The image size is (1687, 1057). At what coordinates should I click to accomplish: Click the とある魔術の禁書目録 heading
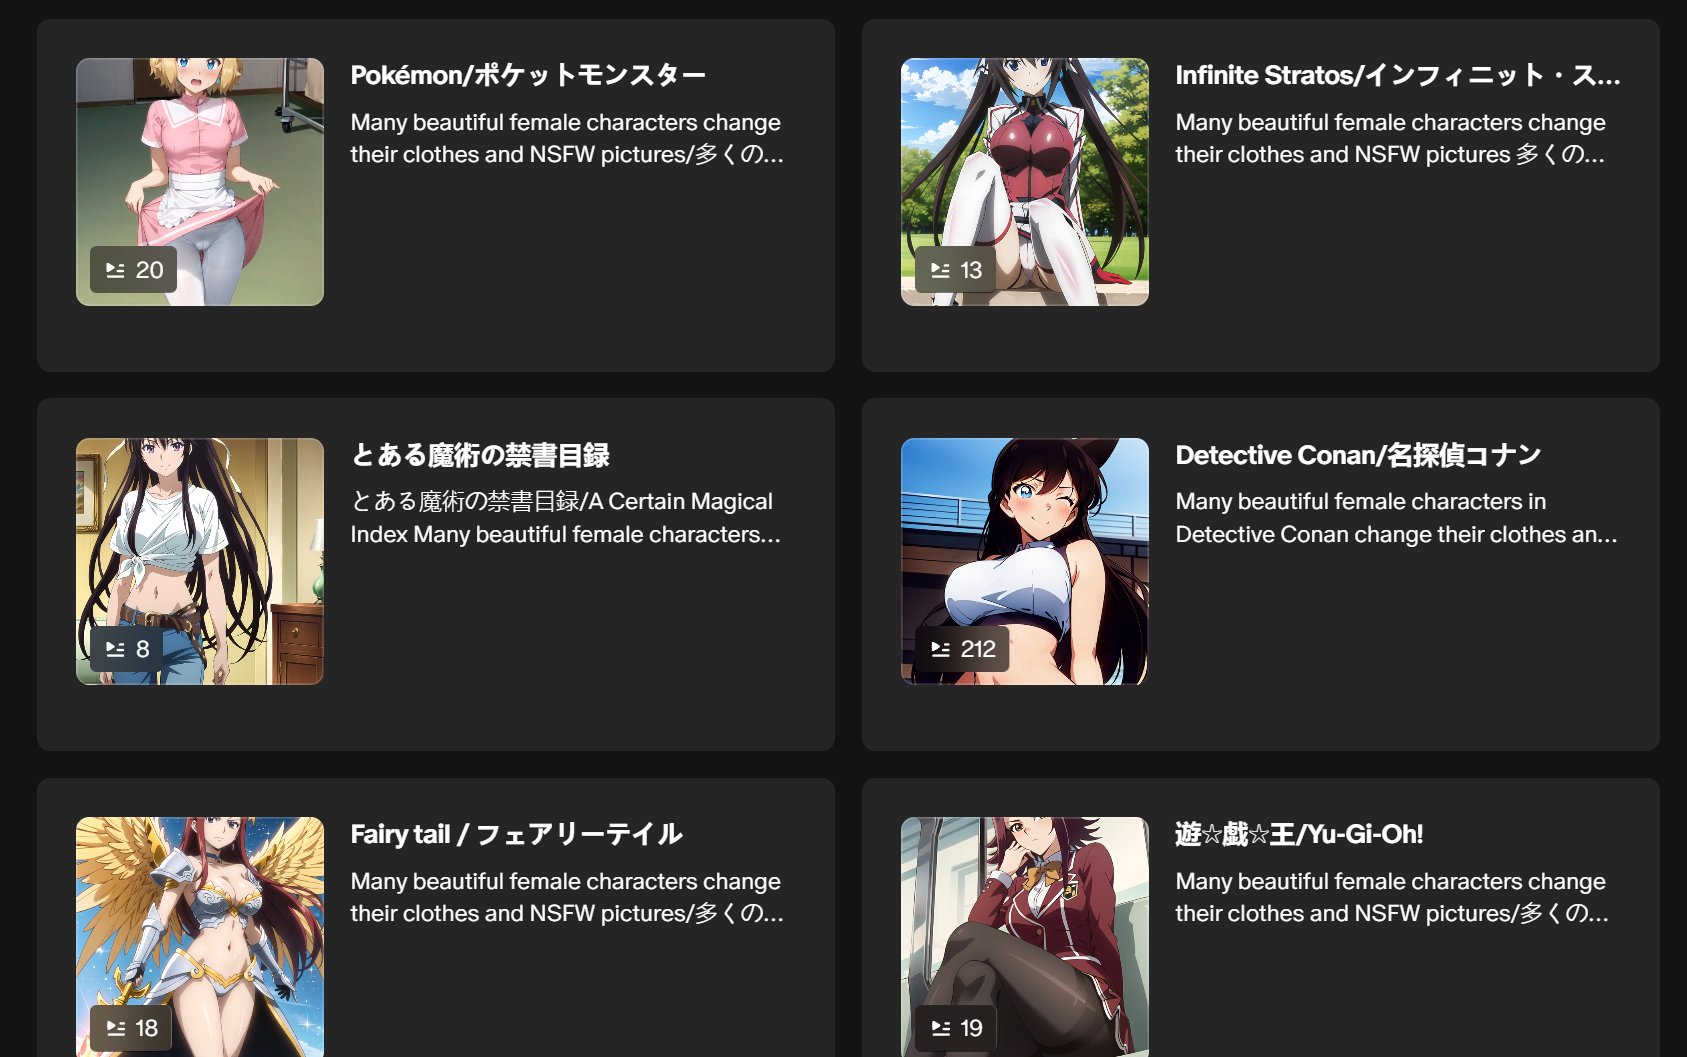tap(480, 455)
